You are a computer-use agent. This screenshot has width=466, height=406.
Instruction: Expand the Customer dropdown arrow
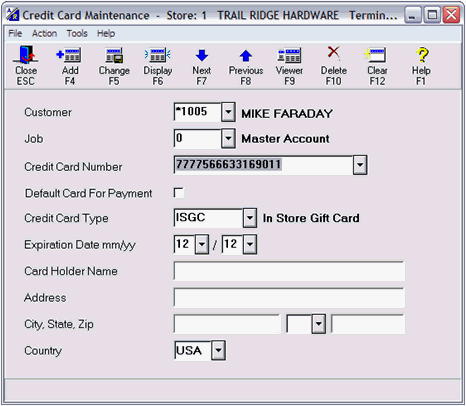tap(228, 112)
